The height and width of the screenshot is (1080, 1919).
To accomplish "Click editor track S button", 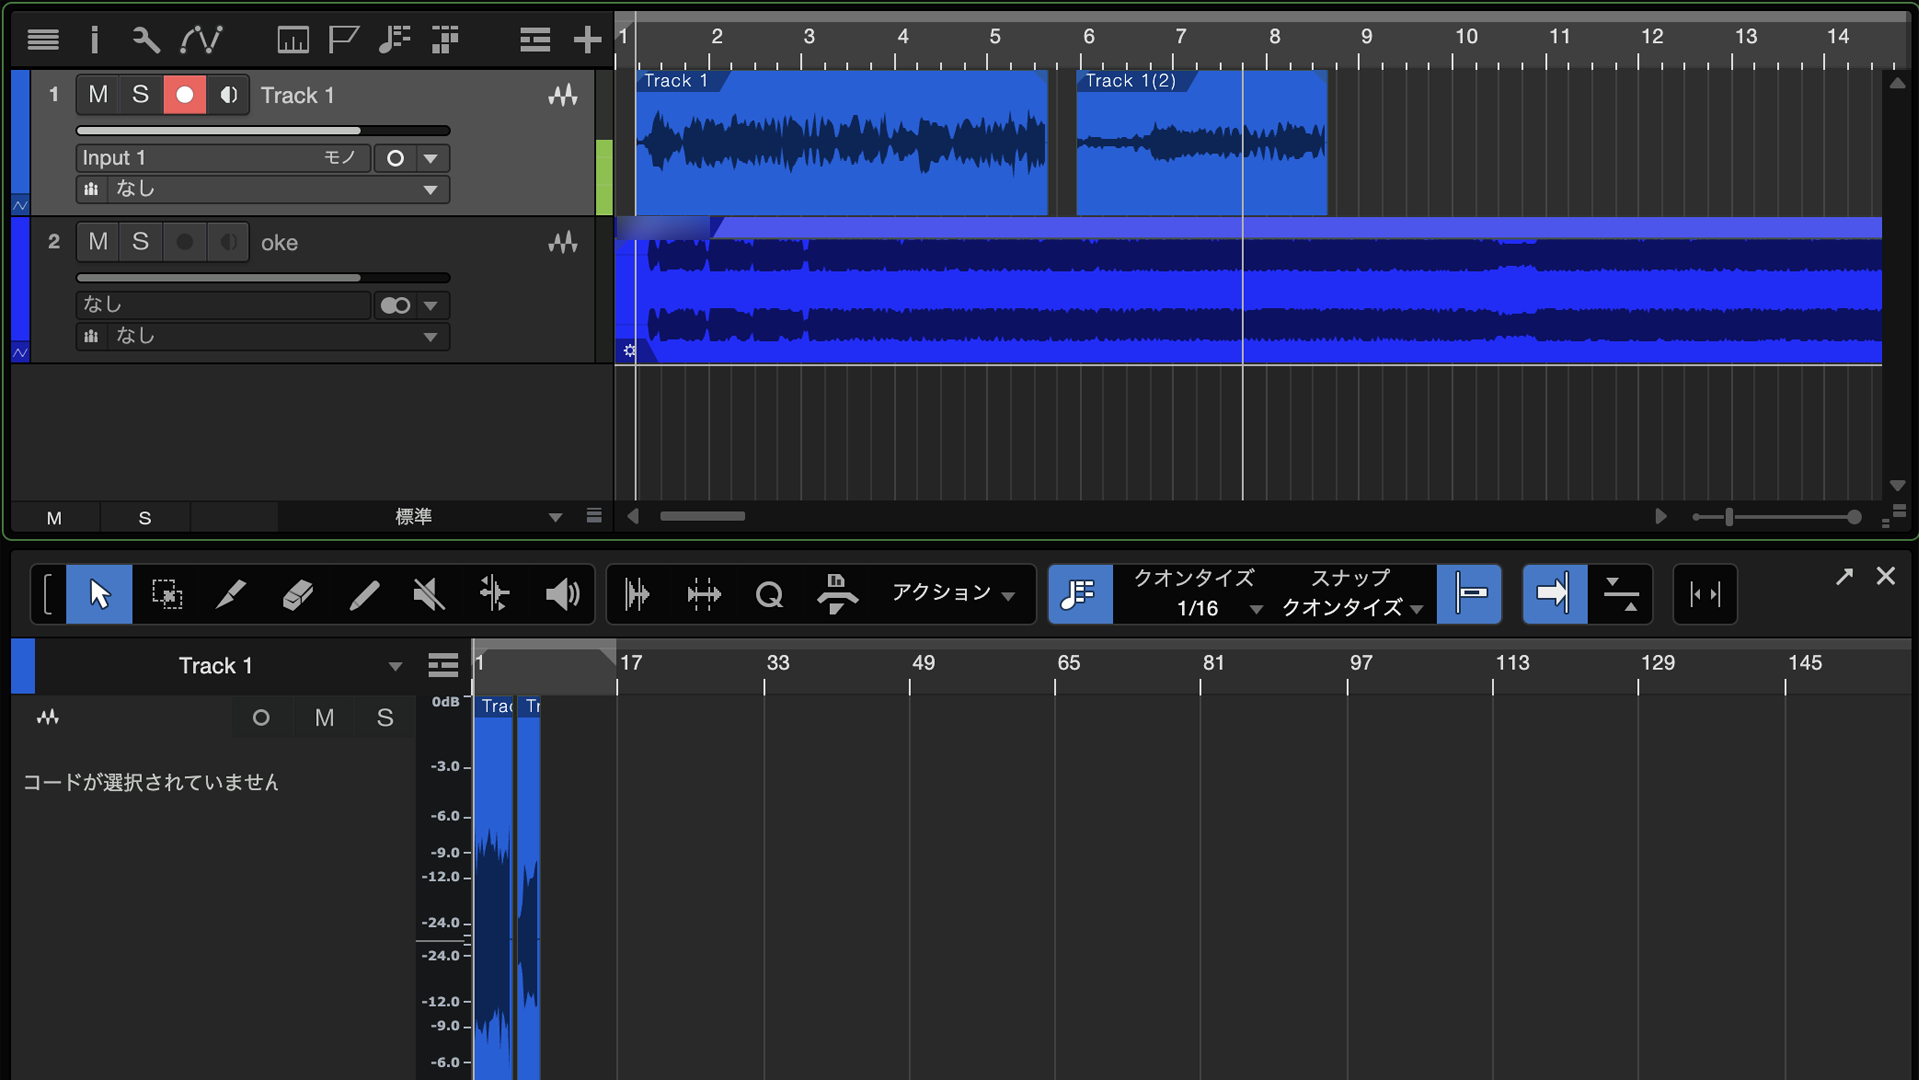I will click(x=385, y=717).
